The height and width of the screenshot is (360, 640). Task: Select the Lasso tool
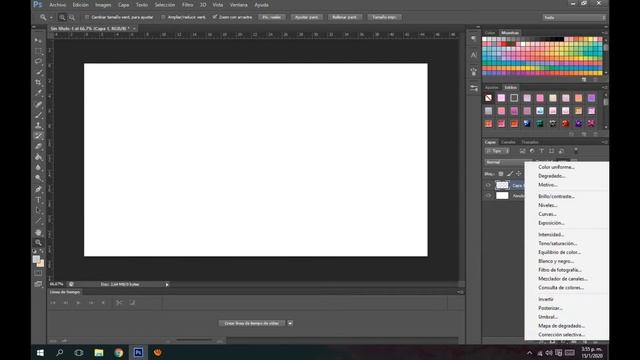coord(38,61)
